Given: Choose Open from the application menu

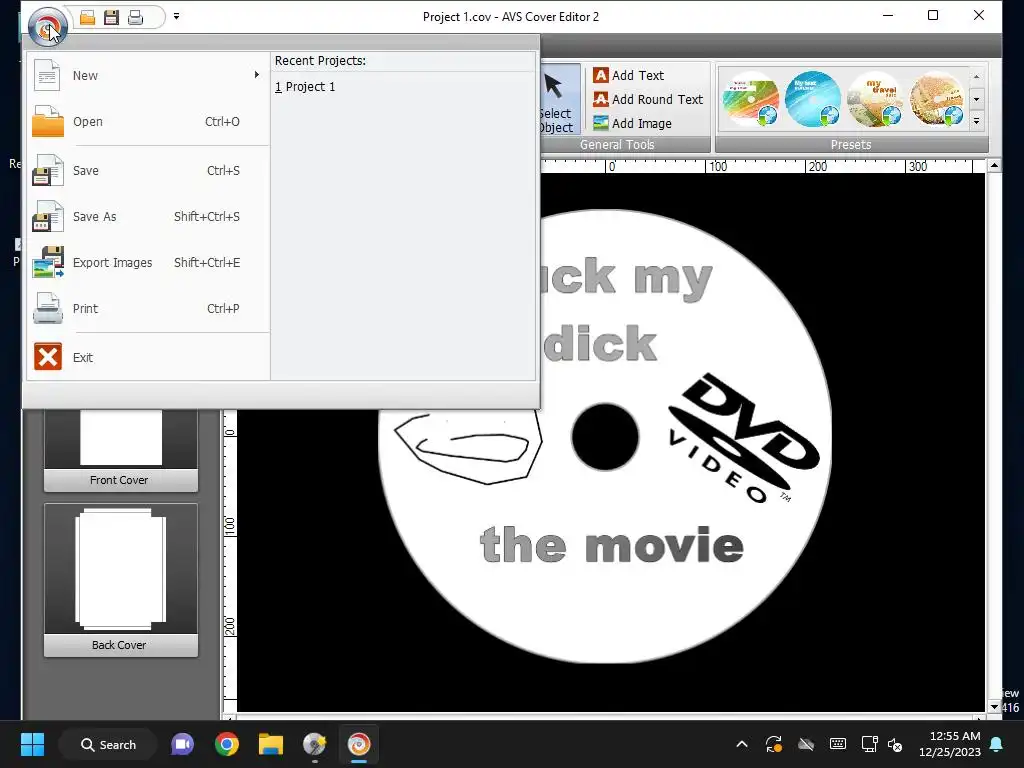Looking at the screenshot, I should pyautogui.click(x=148, y=121).
